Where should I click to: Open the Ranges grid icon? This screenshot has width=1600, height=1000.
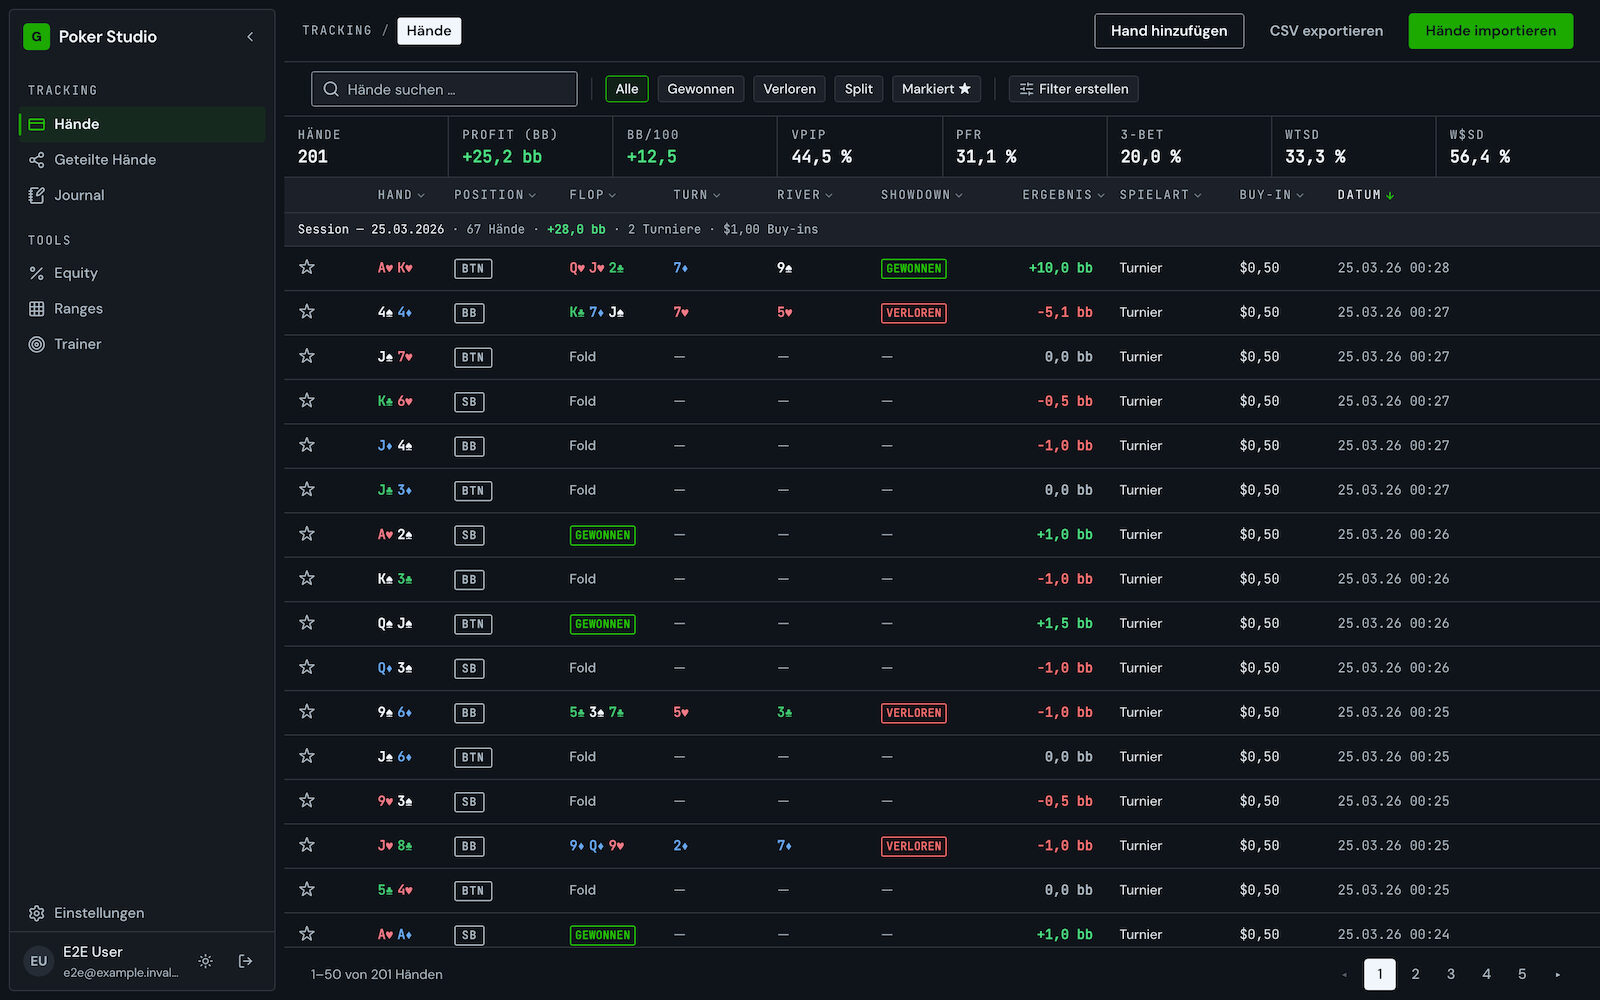pyautogui.click(x=37, y=309)
